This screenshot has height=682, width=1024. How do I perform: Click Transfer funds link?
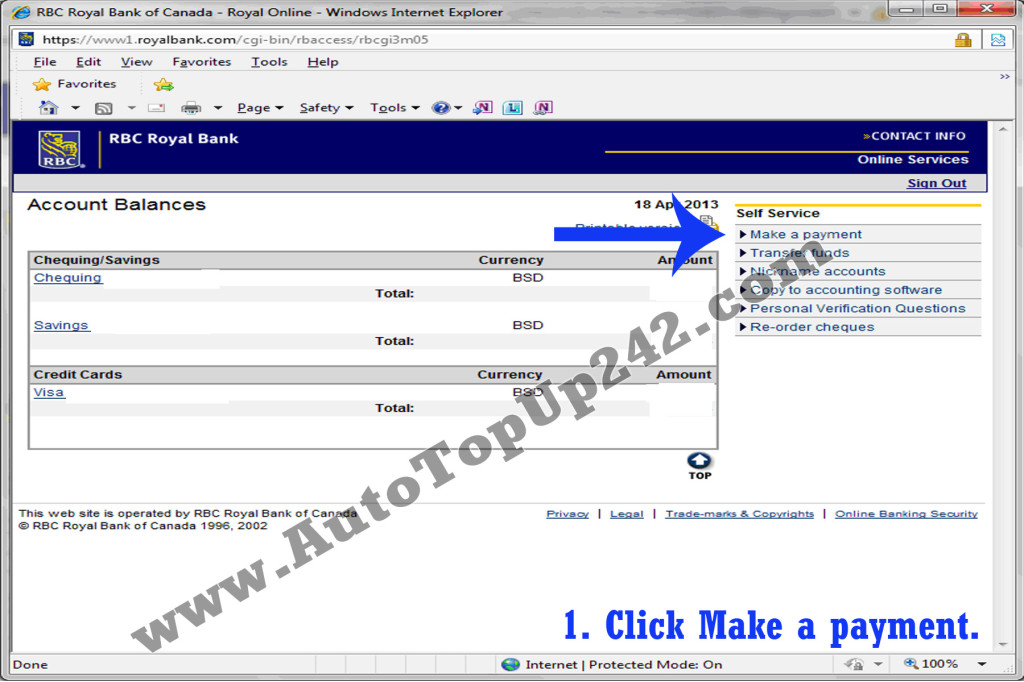click(x=799, y=253)
